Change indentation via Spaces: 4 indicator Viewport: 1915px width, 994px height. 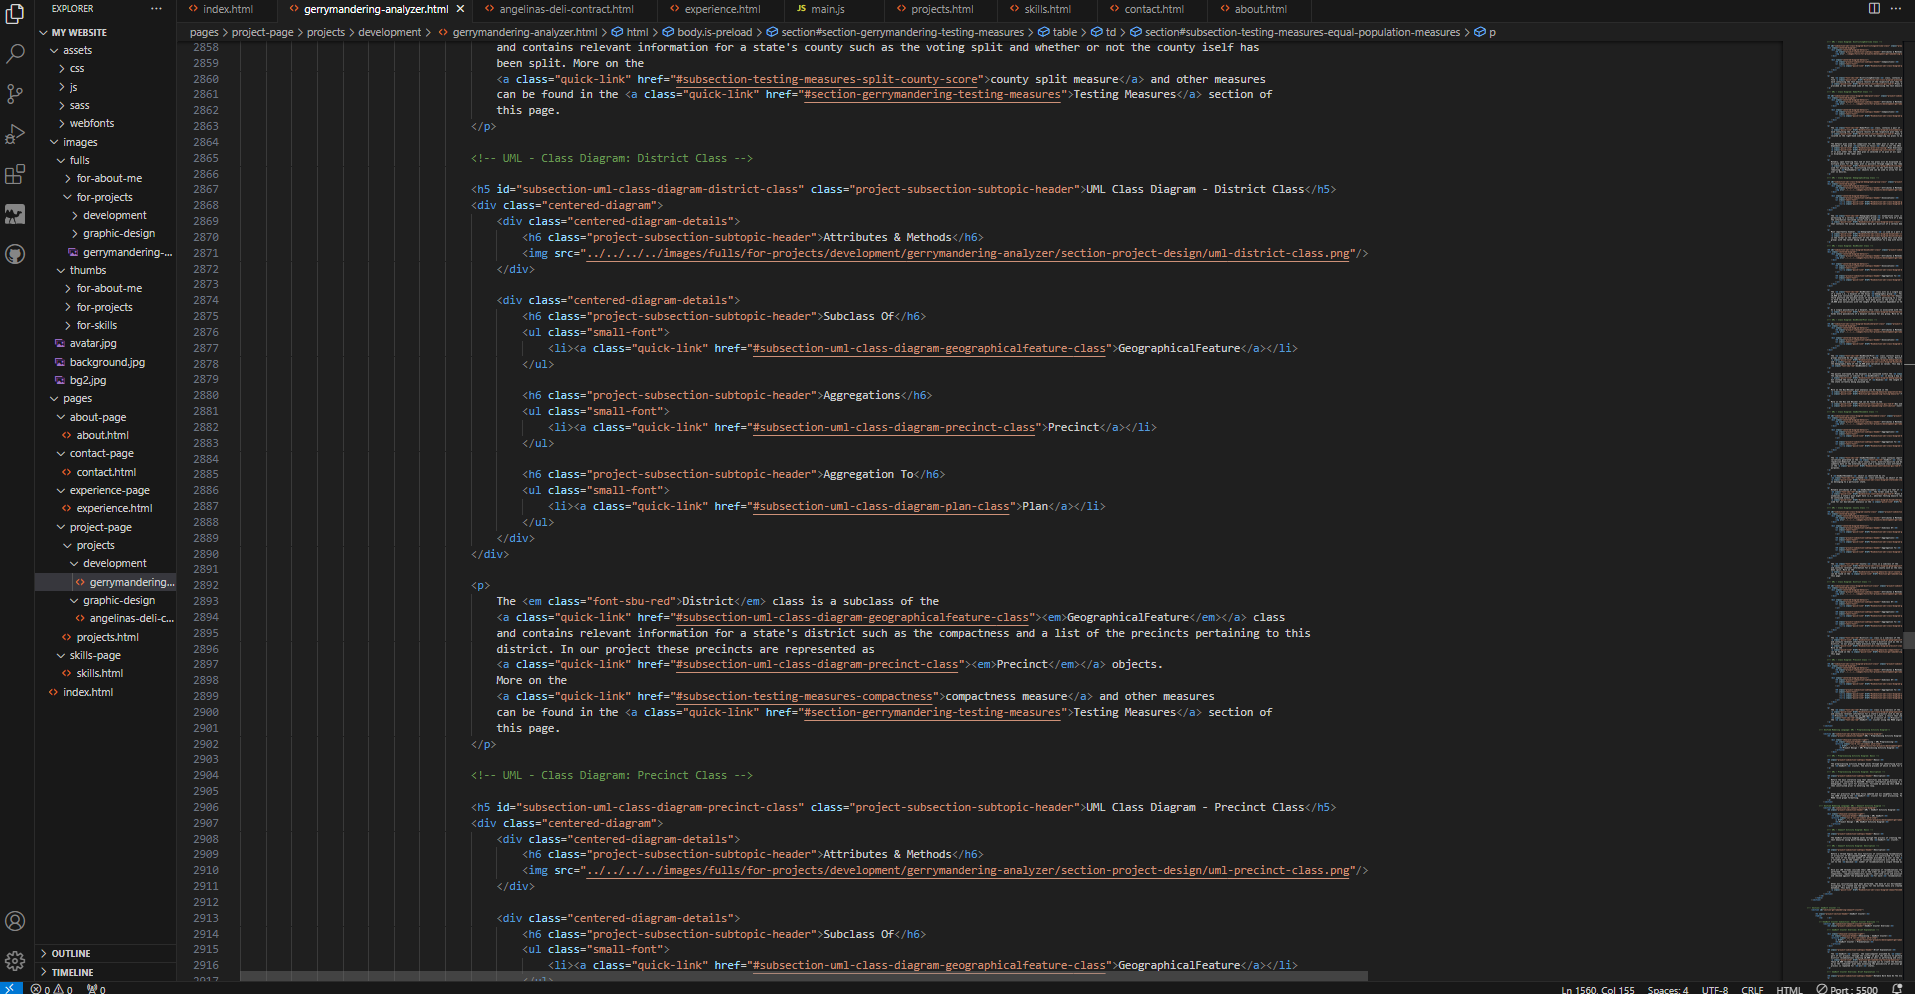tap(1667, 989)
